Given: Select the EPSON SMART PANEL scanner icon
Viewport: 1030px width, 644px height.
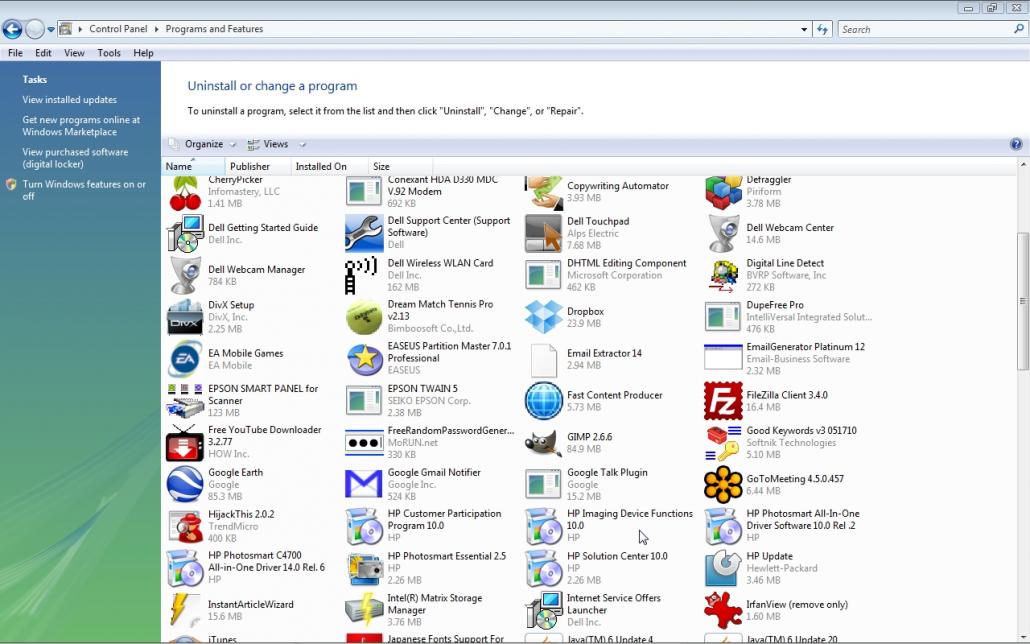Looking at the screenshot, I should pyautogui.click(x=185, y=401).
